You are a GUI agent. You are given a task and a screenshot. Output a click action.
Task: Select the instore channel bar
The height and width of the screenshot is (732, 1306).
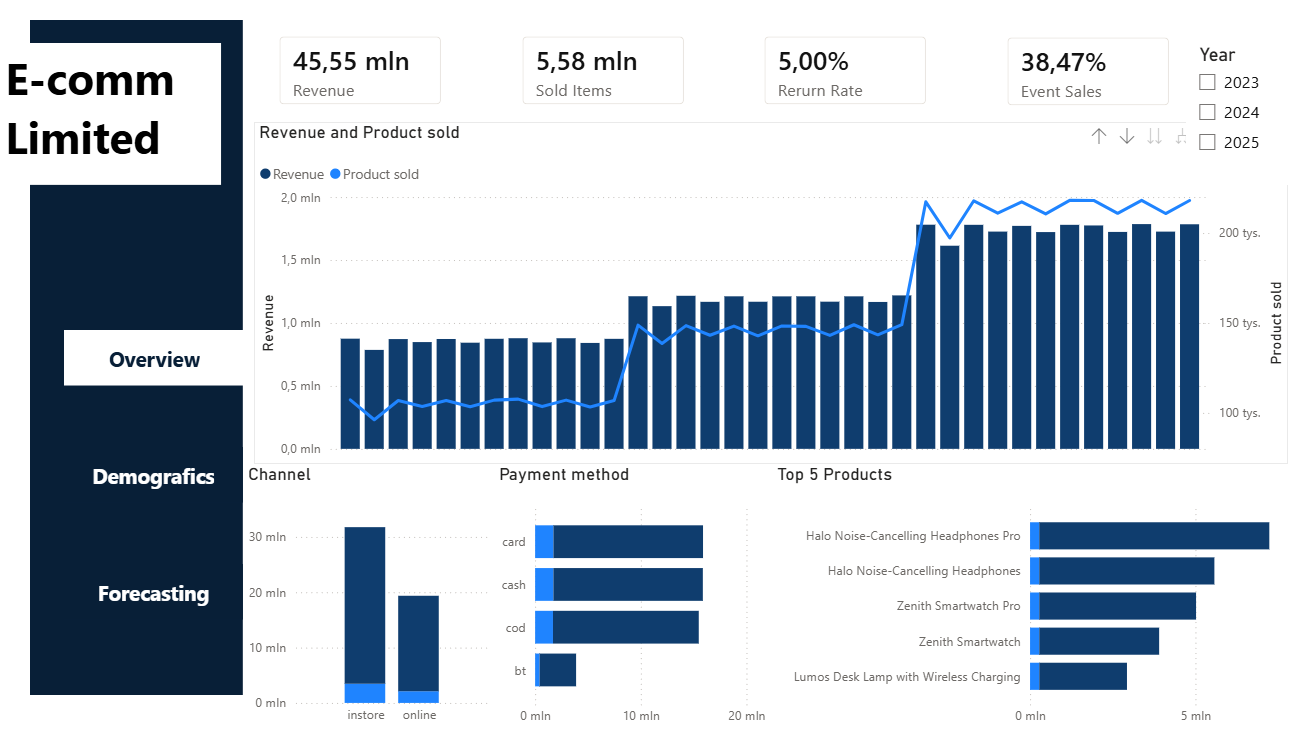(365, 614)
